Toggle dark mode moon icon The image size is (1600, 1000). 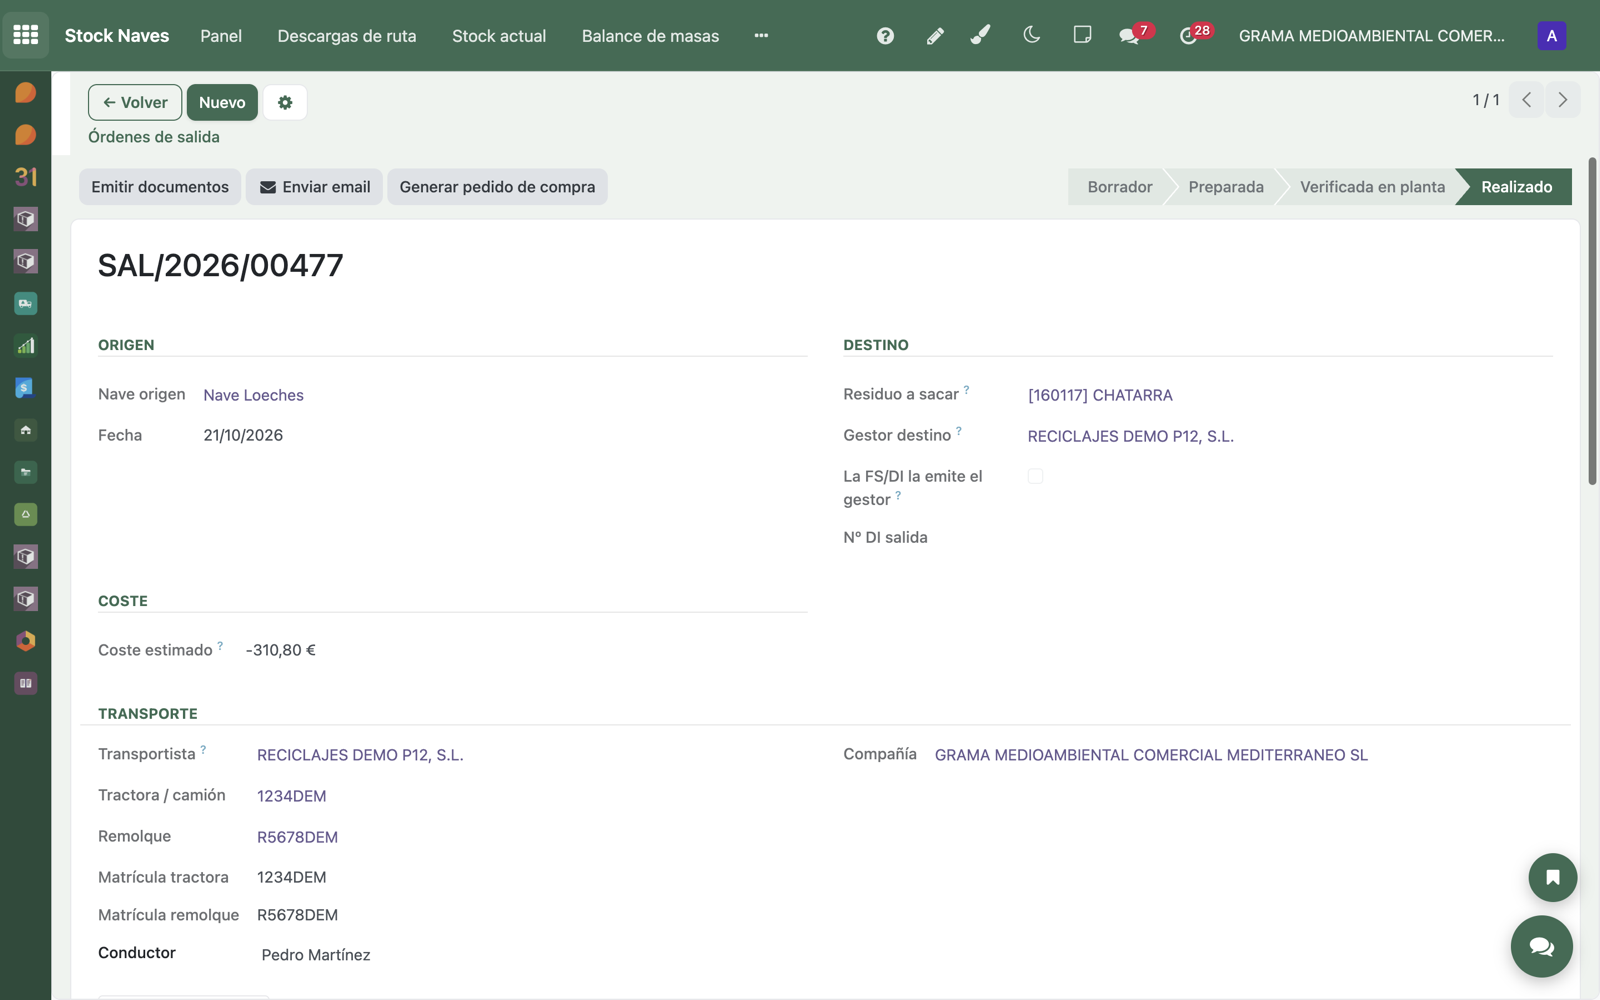pos(1032,35)
